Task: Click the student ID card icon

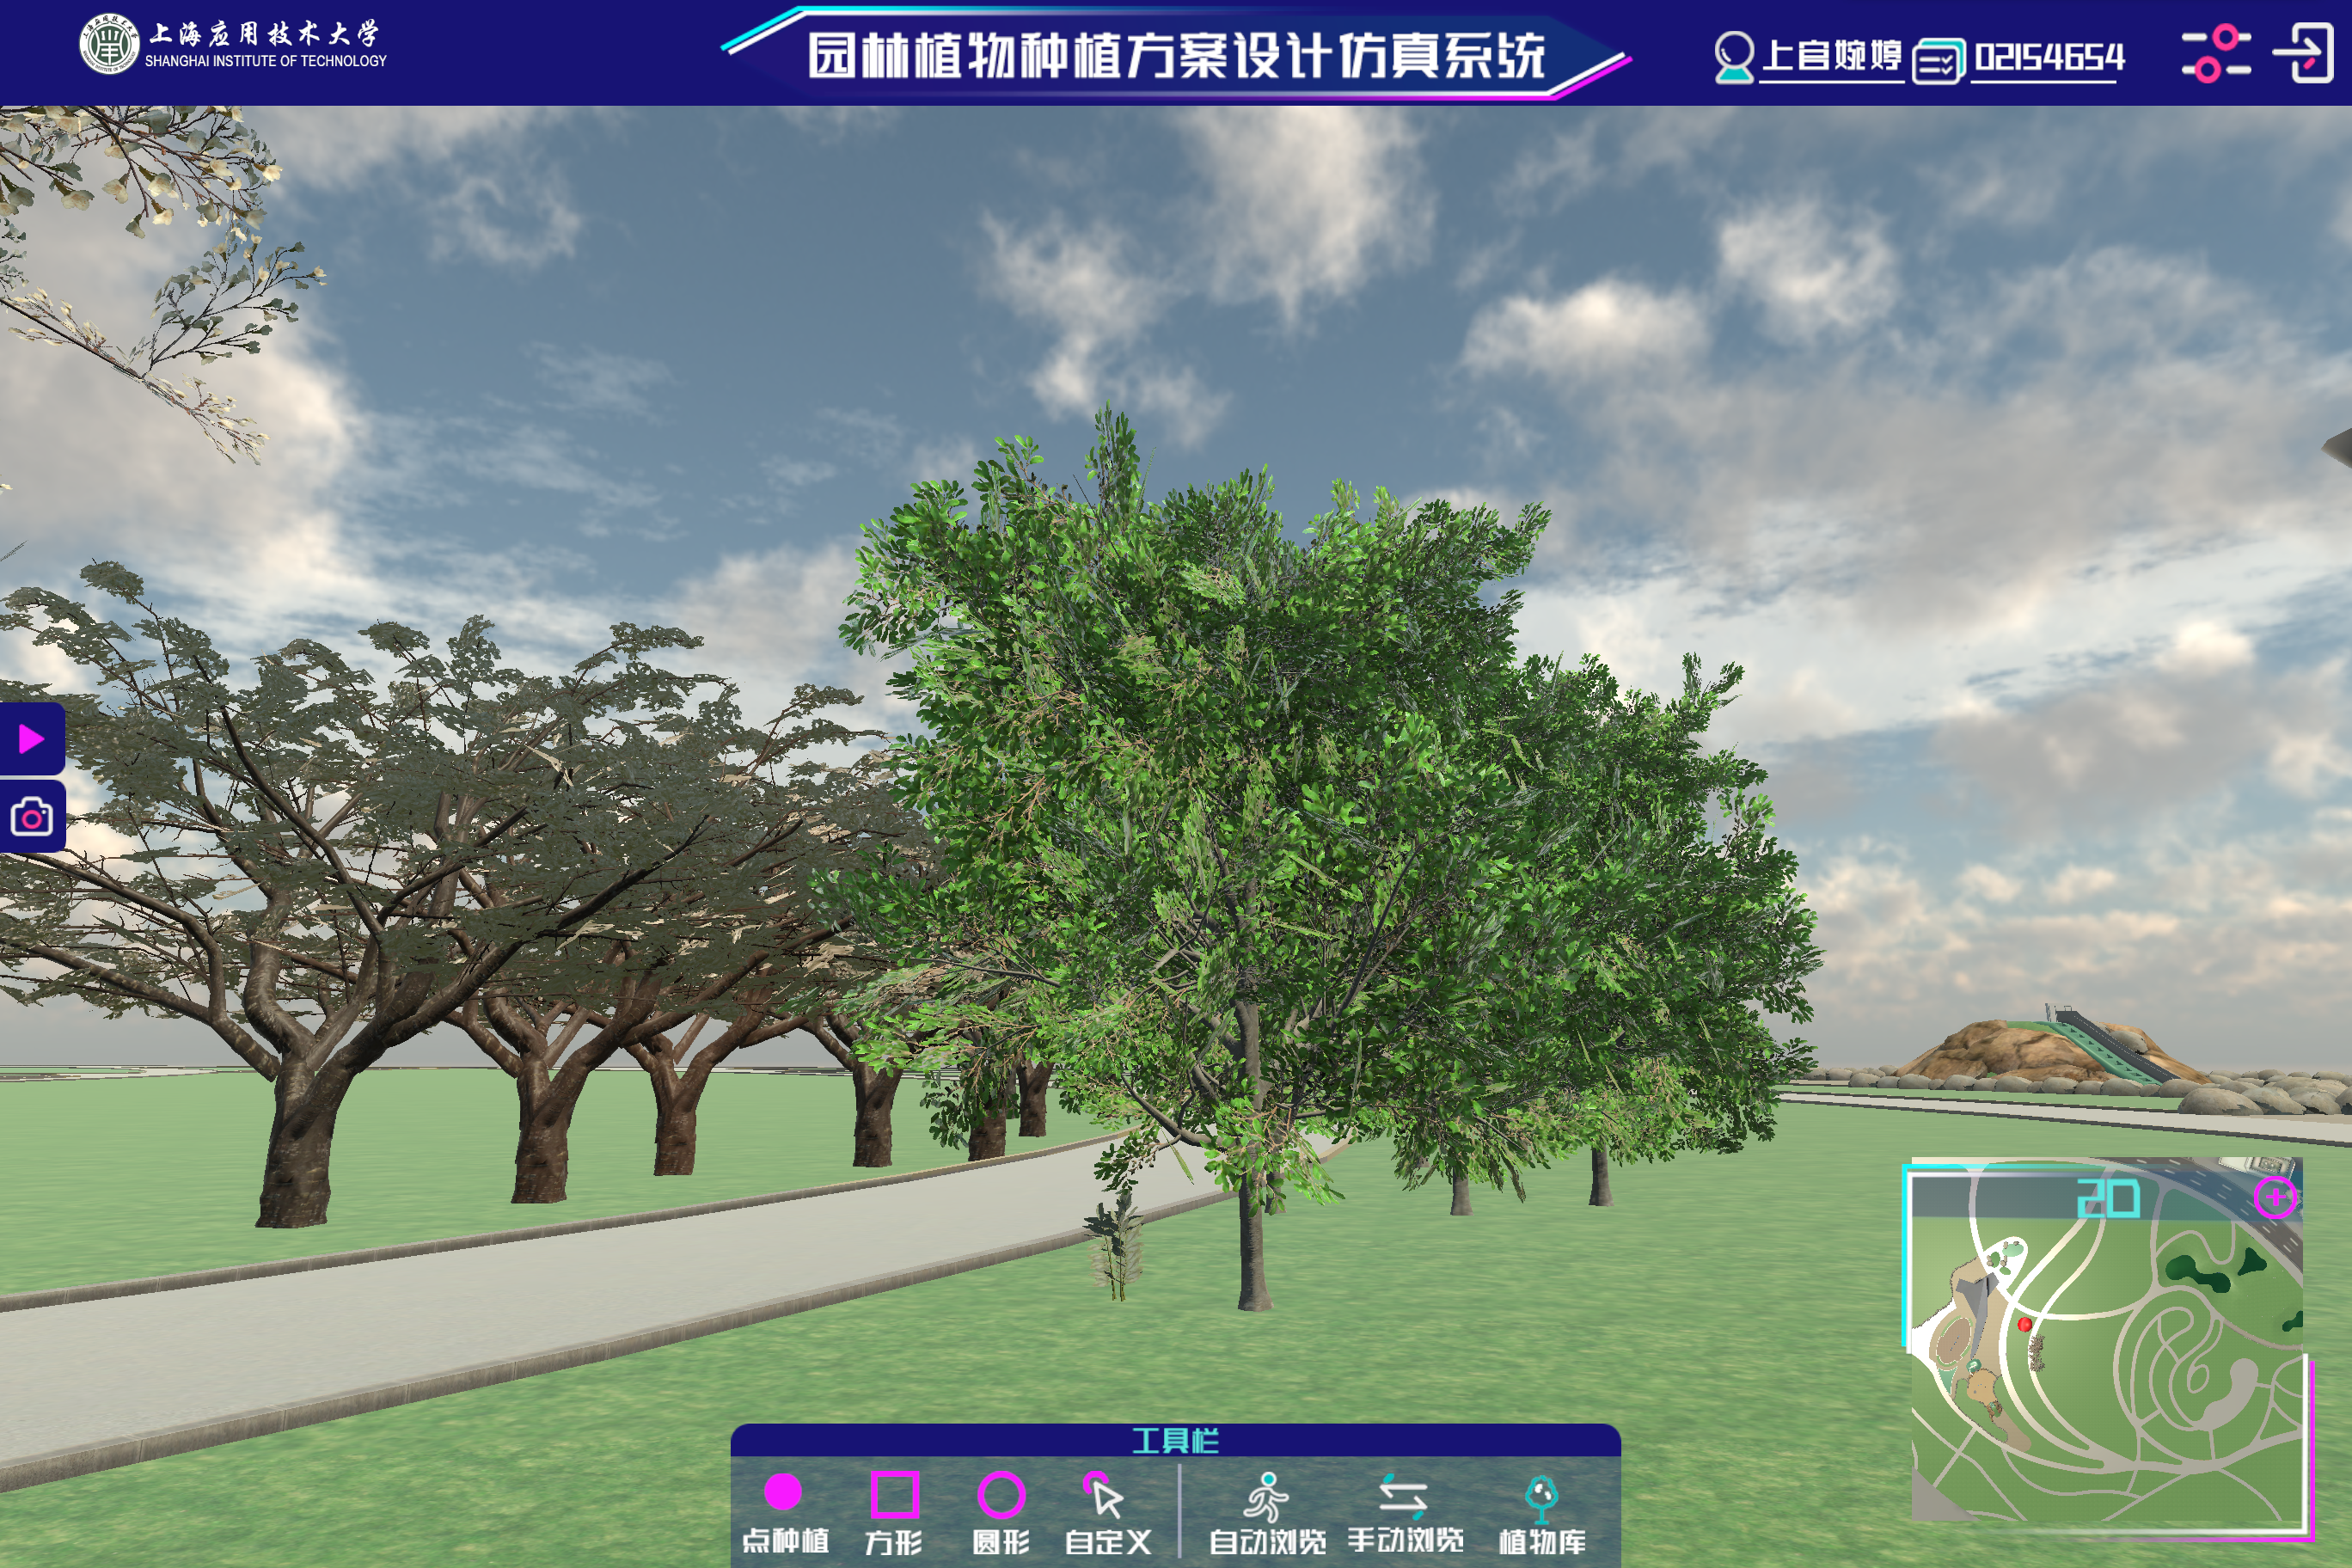Action: [1938, 61]
